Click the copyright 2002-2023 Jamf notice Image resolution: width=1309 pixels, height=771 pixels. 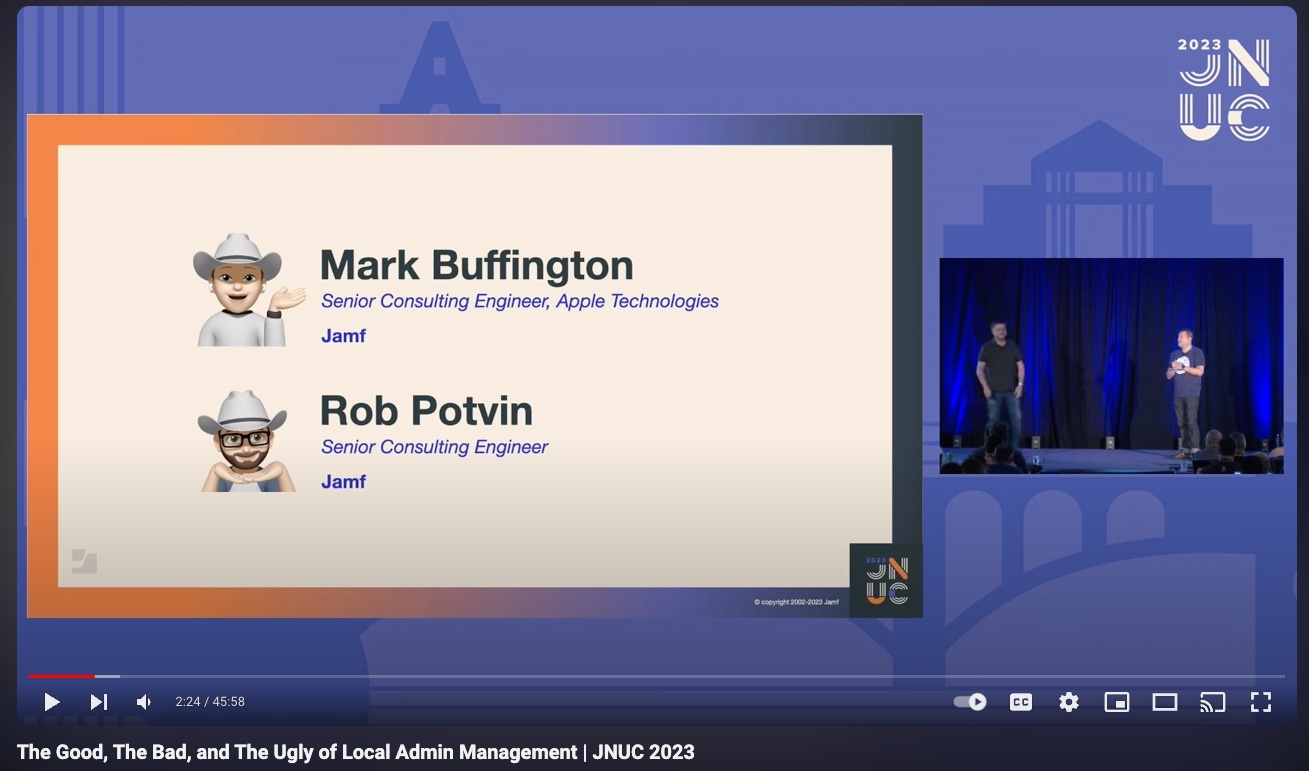pyautogui.click(x=796, y=602)
